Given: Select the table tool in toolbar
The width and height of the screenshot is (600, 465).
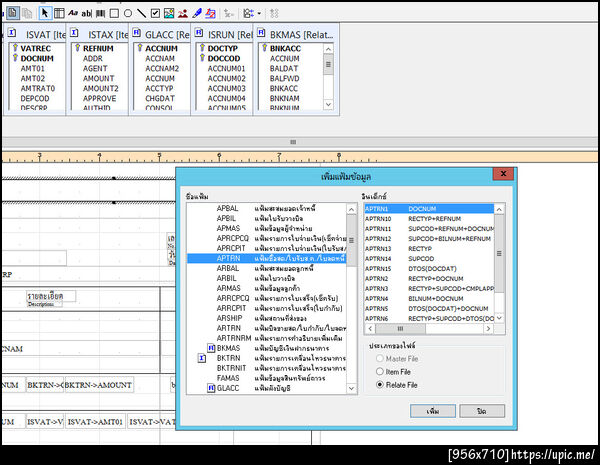Looking at the screenshot, I should tap(59, 13).
